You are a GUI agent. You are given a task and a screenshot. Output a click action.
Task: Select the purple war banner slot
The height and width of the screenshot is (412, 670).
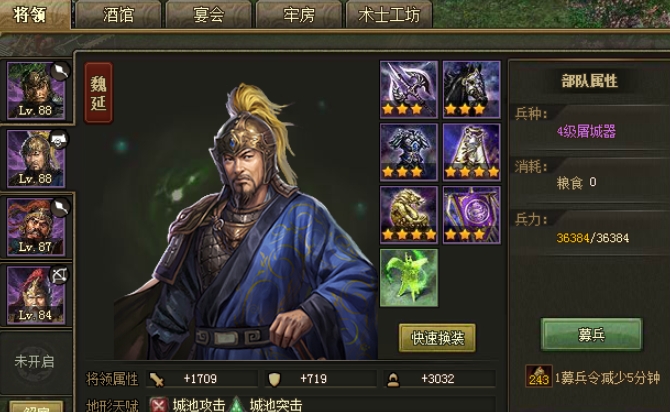471,215
